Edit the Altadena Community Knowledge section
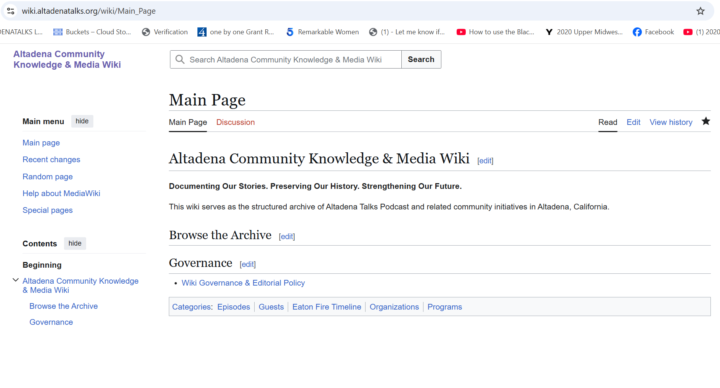Image resolution: width=720 pixels, height=388 pixels. coord(485,161)
